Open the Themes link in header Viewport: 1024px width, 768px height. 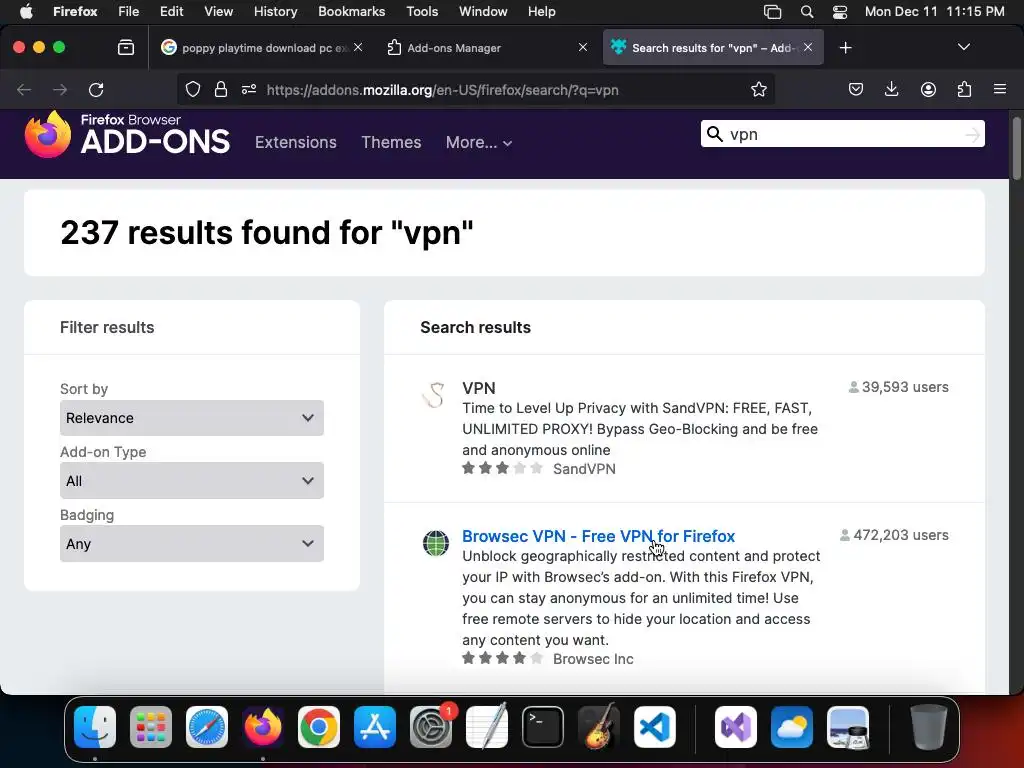(x=391, y=142)
